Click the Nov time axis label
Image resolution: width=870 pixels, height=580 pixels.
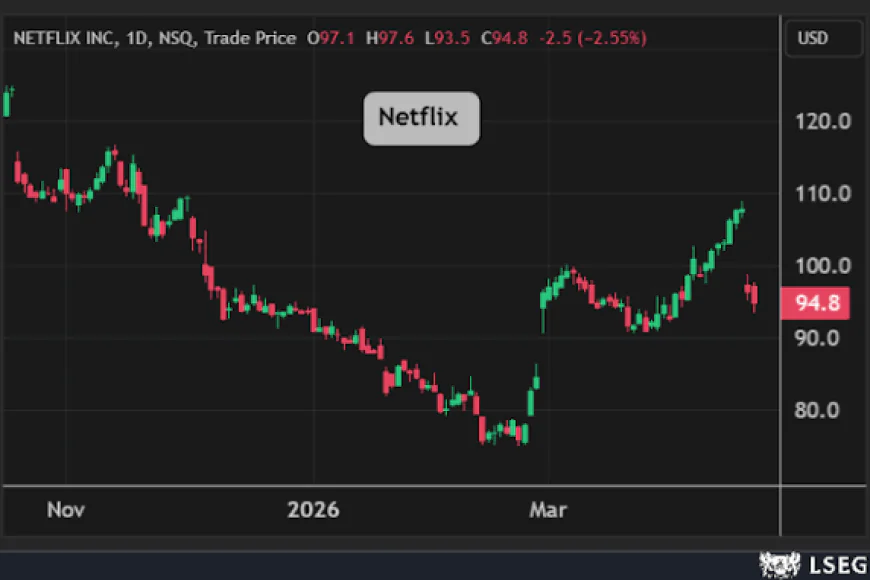tap(65, 510)
